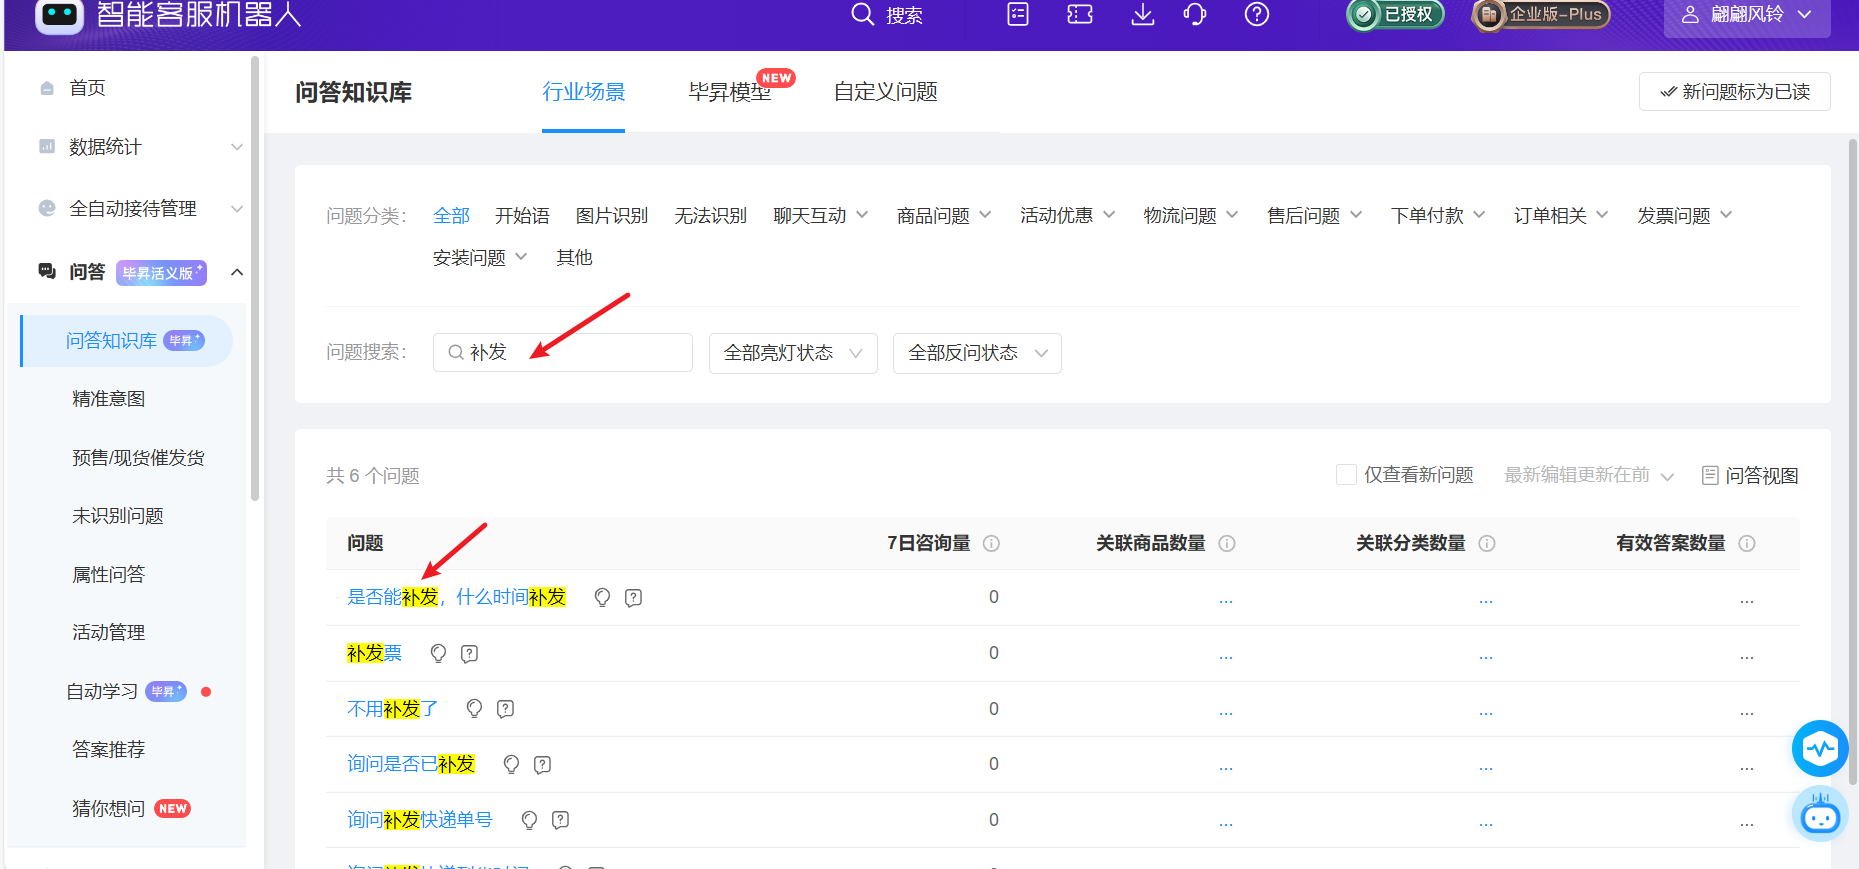Viewport: 1859px width, 869px height.
Task: Expand the 售后问题 category dropdown
Action: coord(1315,216)
